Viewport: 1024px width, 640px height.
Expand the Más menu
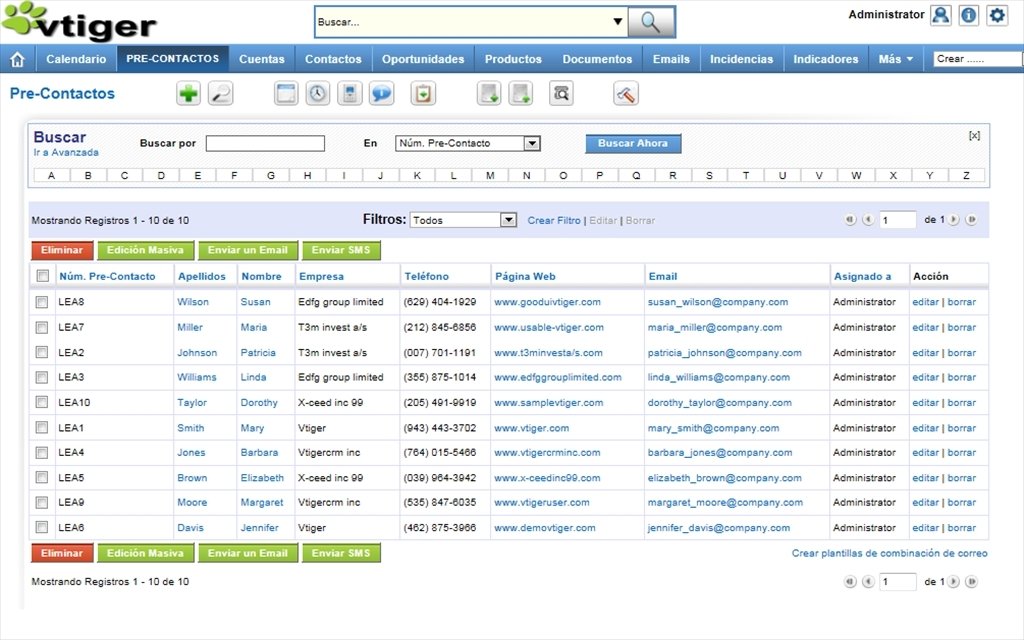tap(895, 59)
